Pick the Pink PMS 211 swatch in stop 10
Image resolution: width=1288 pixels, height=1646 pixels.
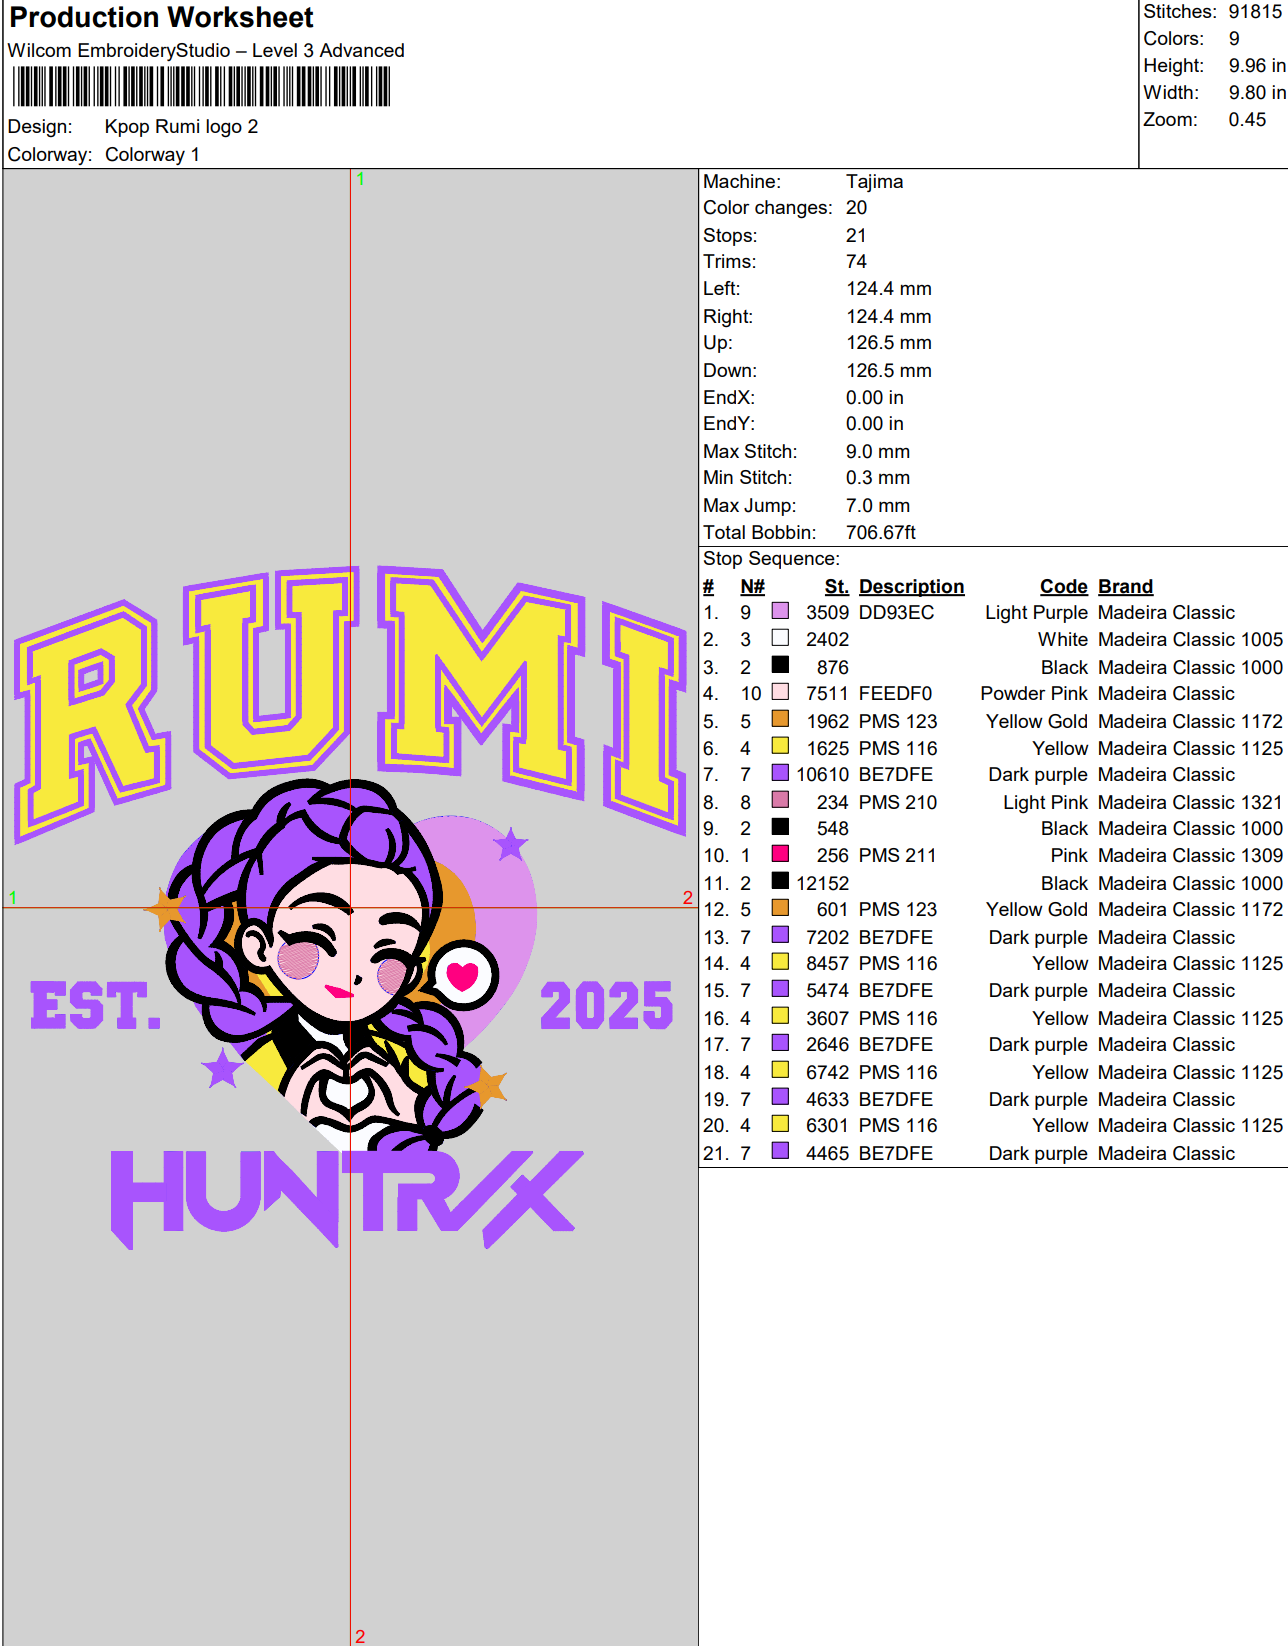[x=780, y=854]
